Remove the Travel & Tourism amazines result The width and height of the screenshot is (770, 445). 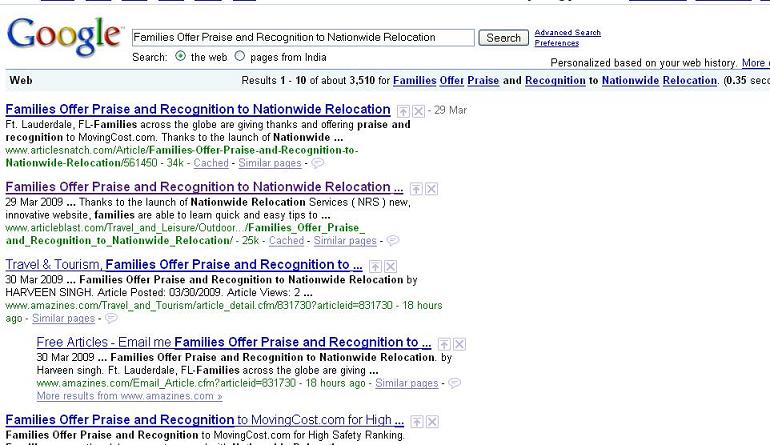coord(390,267)
